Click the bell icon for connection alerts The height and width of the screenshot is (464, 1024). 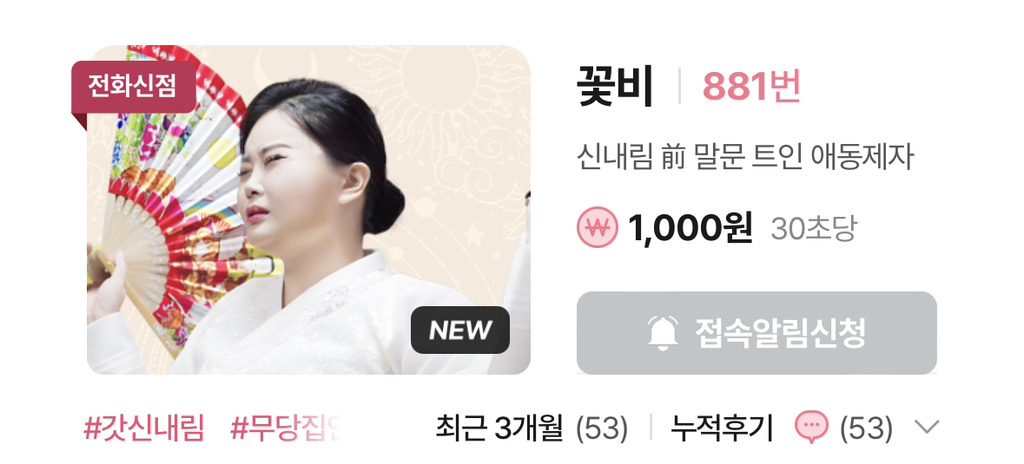pos(662,333)
